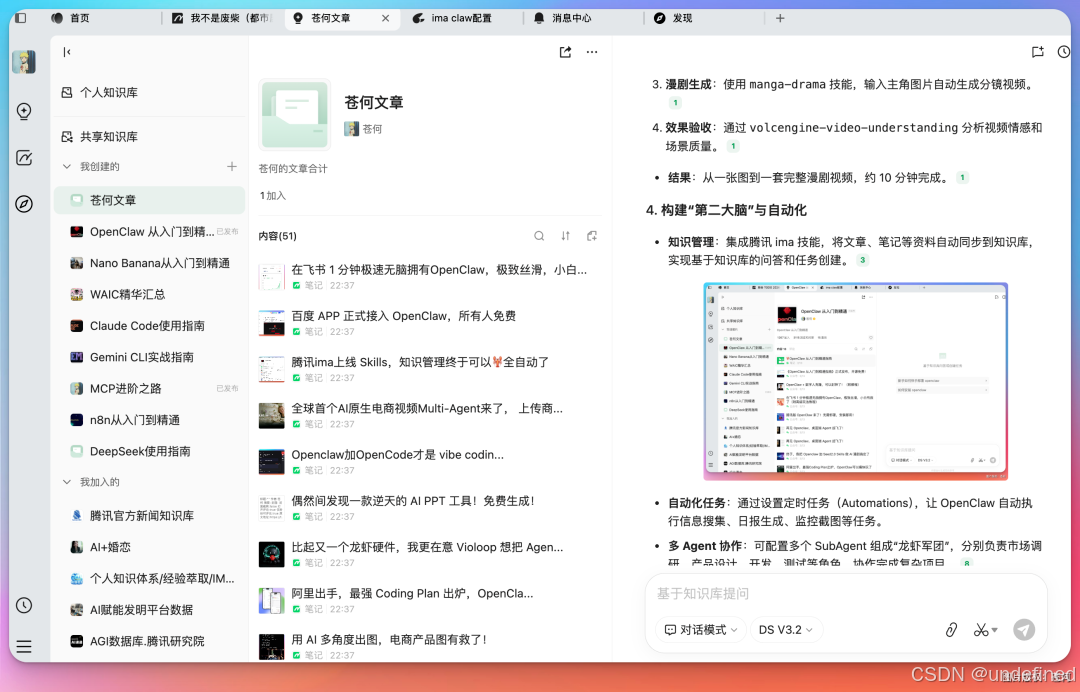Open AI+婚恋 knowledge base

click(149, 547)
